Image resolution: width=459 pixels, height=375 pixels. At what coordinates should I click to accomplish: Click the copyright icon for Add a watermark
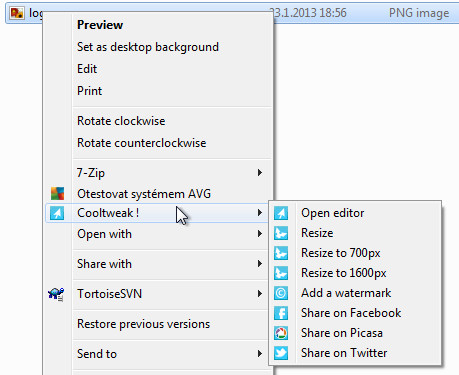[281, 293]
